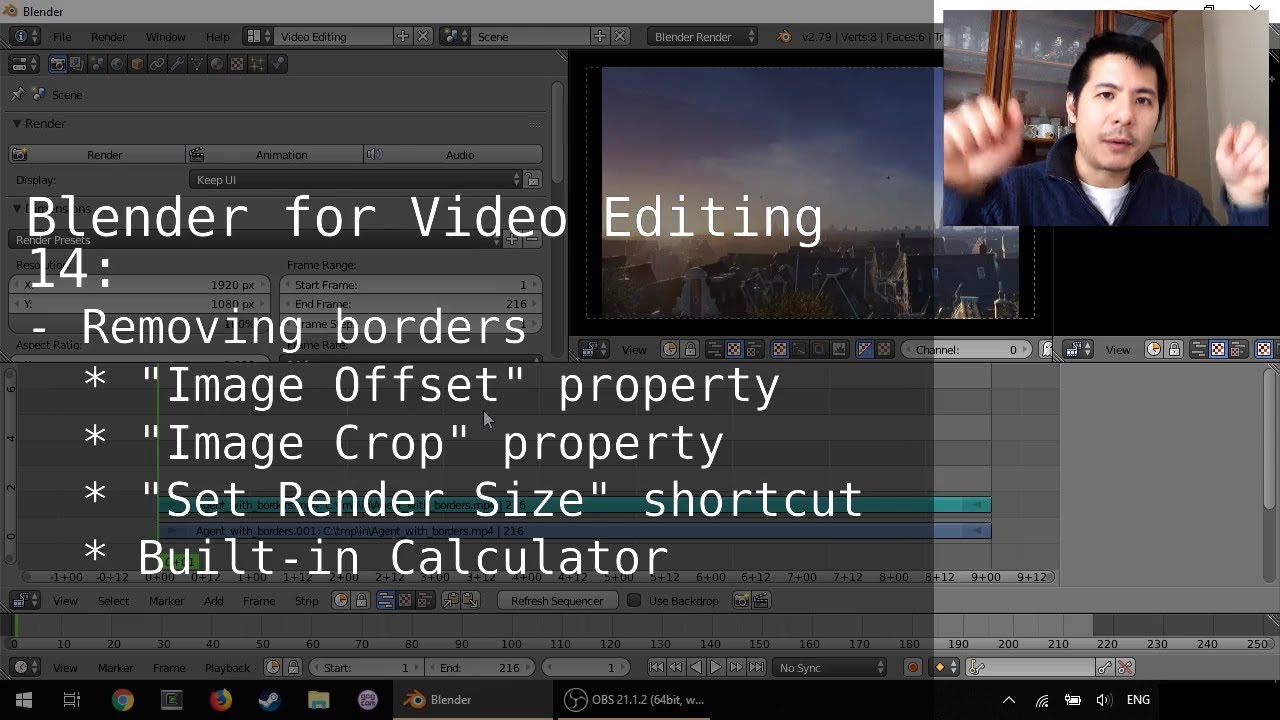The height and width of the screenshot is (720, 1280).
Task: Add a new screen layout plus icon
Action: pos(402,36)
